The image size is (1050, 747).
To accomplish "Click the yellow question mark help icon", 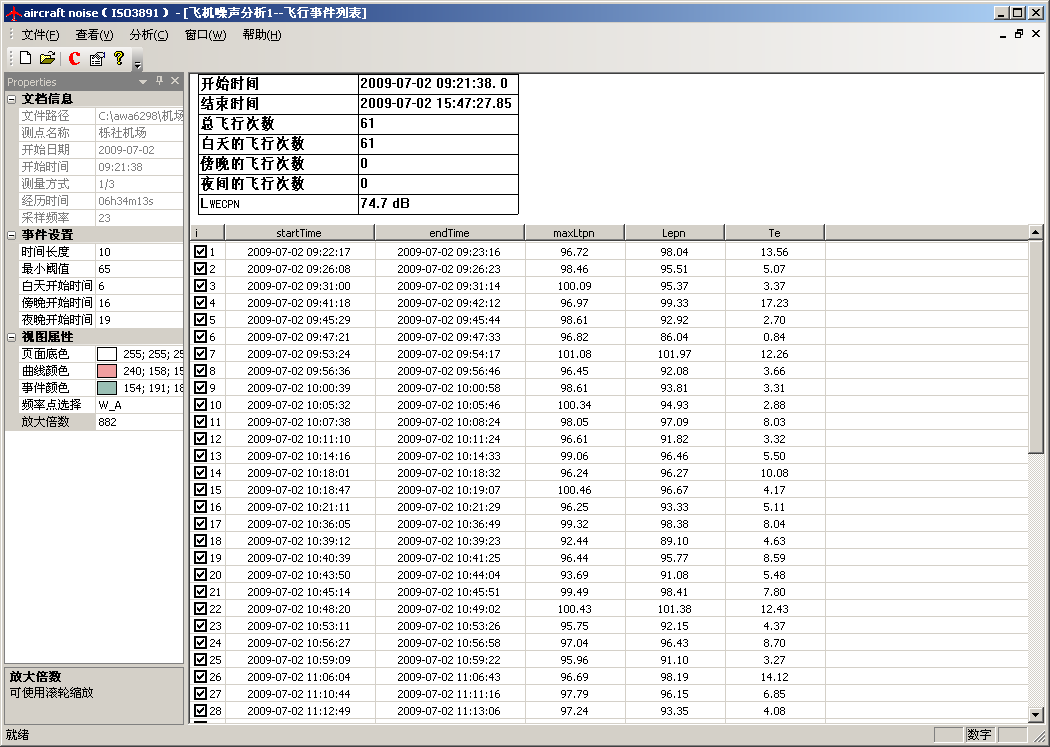I will coord(118,58).
